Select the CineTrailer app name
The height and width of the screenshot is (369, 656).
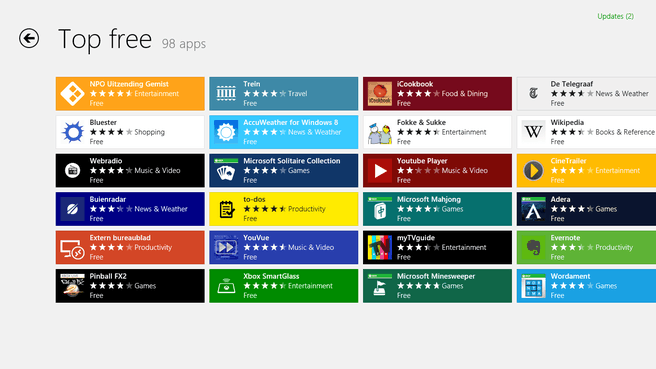pos(568,161)
